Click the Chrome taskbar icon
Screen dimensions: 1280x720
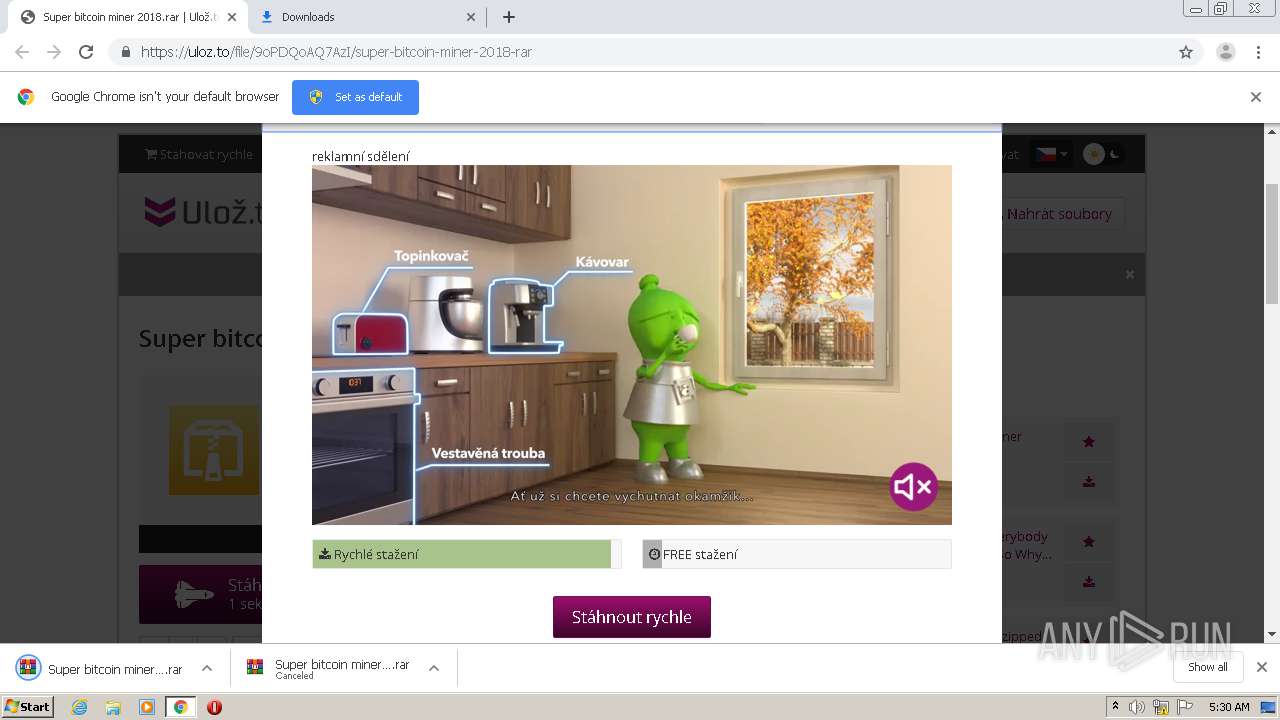click(180, 707)
